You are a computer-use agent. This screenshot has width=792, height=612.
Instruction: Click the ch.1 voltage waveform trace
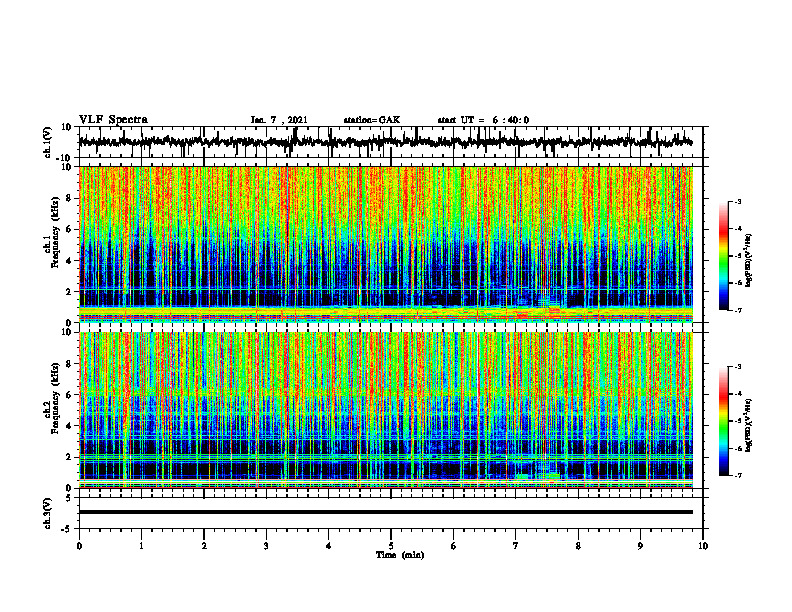(385, 142)
